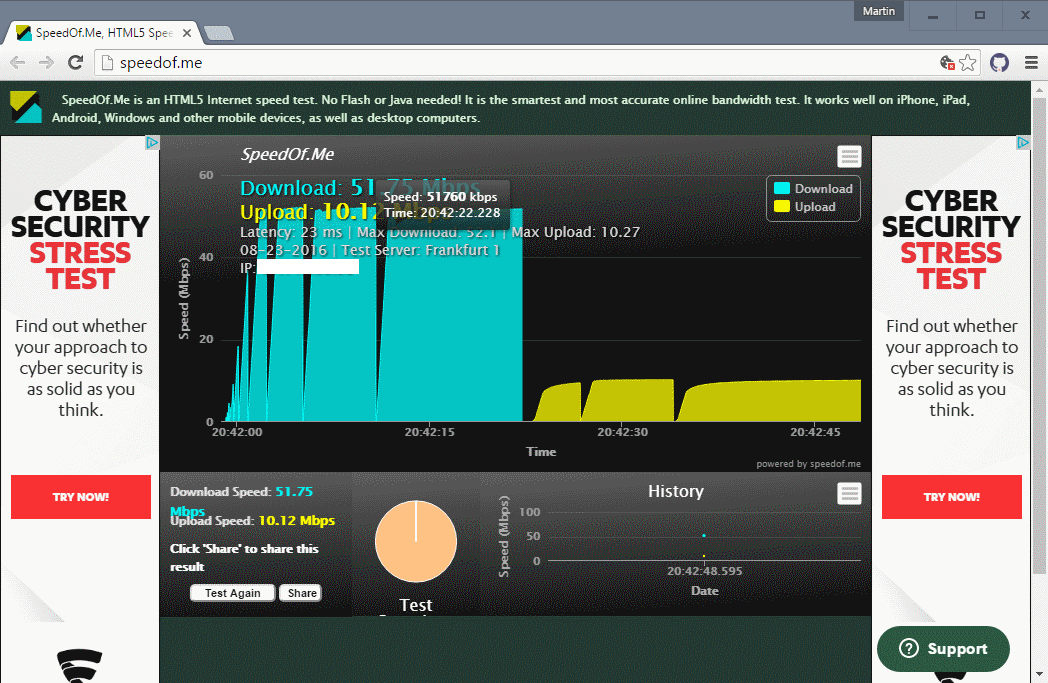Click the SpeedOf.Me chart title
Viewport: 1048px width, 683px height.
click(287, 154)
